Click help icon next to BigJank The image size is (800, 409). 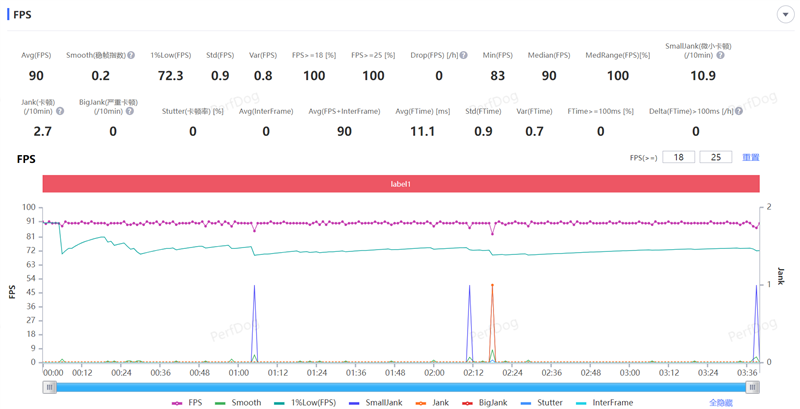(130, 111)
